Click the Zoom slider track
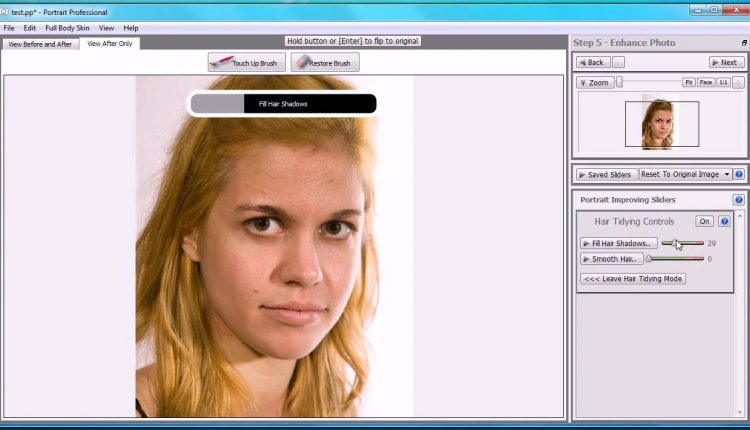 coord(648,82)
